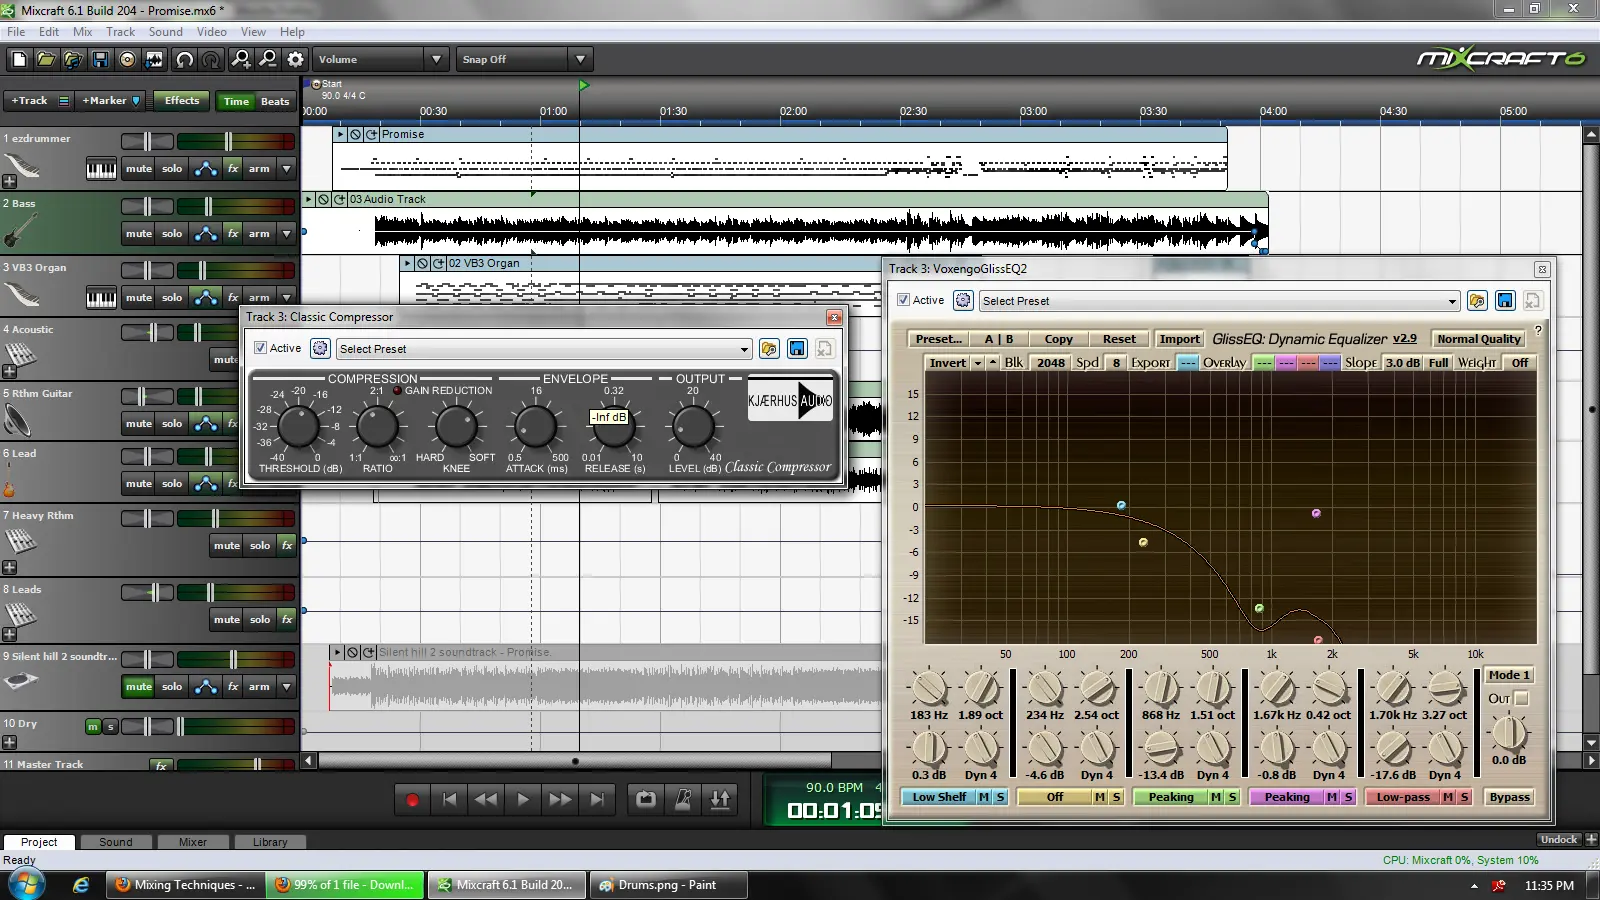
Task: Switch timeline to Beats mode
Action: (x=275, y=101)
